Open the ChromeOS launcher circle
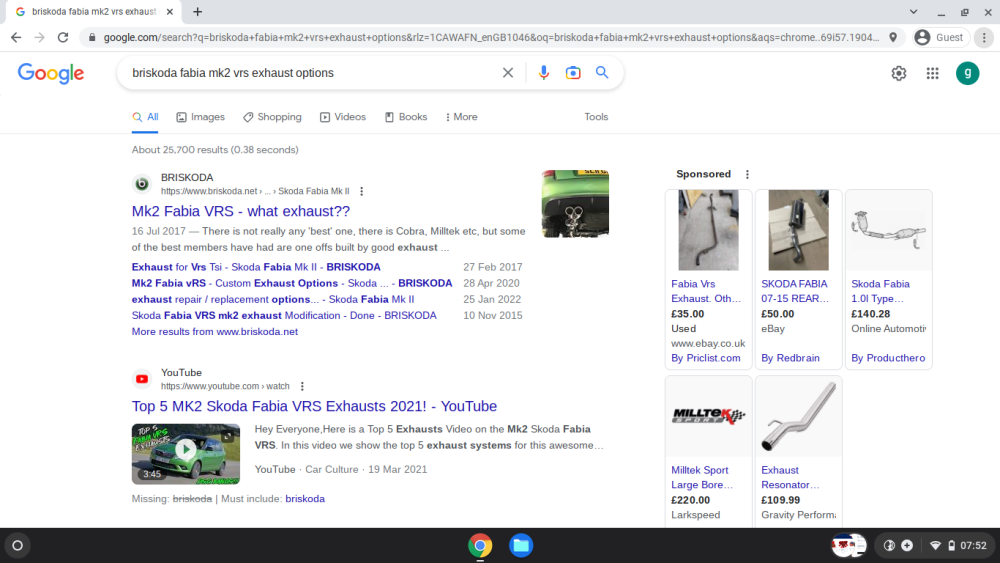The height and width of the screenshot is (563, 1000). click(x=18, y=545)
